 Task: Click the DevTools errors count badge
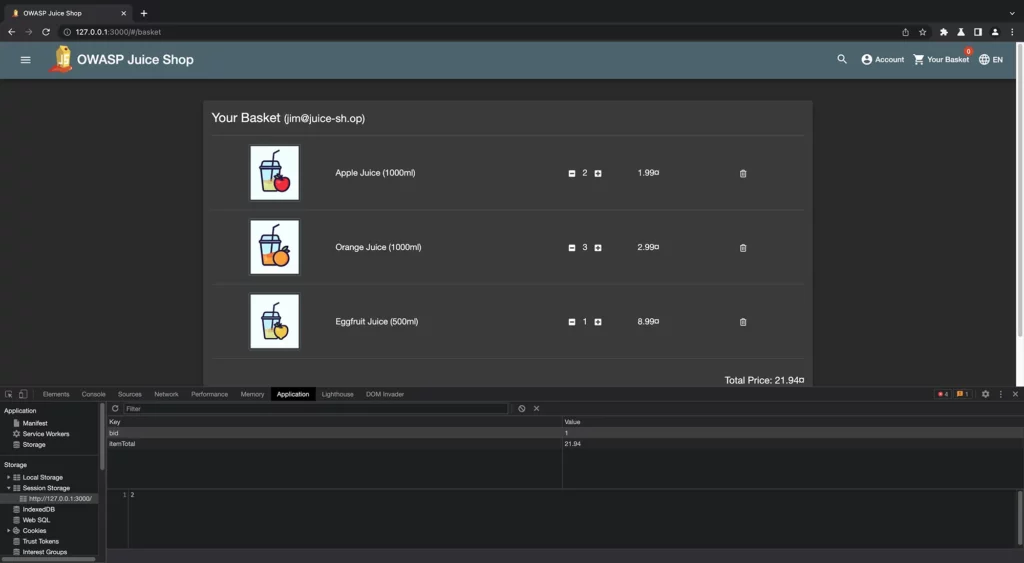pyautogui.click(x=943, y=394)
